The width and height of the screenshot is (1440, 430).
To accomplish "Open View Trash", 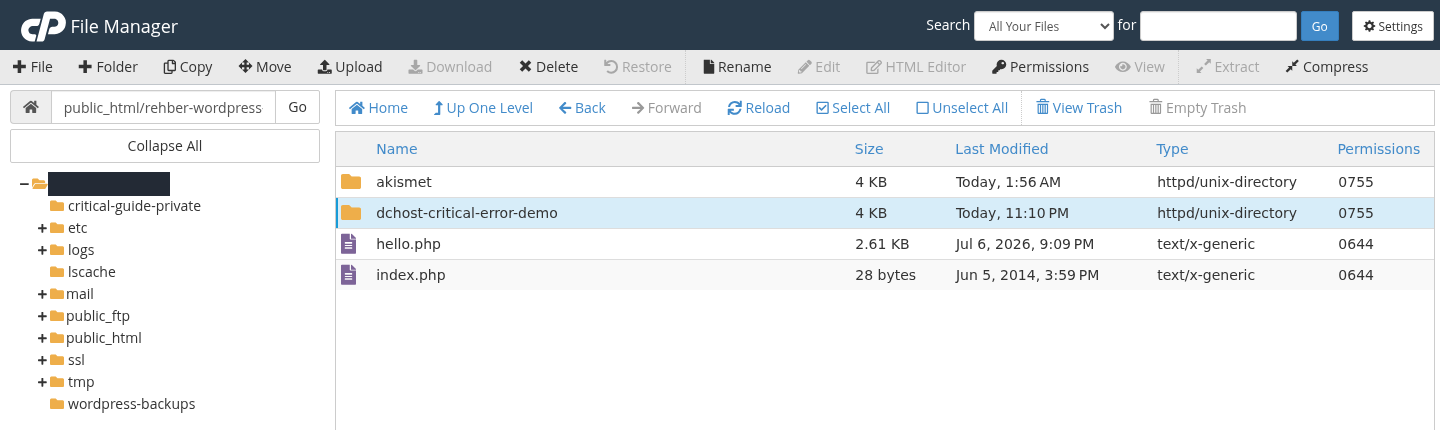I will click(x=1079, y=108).
